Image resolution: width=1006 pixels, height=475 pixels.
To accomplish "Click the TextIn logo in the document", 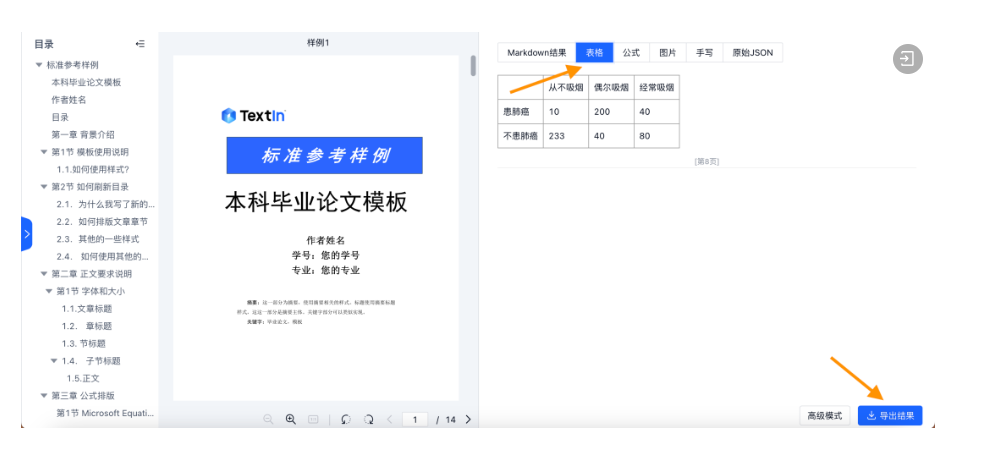I will pyautogui.click(x=253, y=116).
